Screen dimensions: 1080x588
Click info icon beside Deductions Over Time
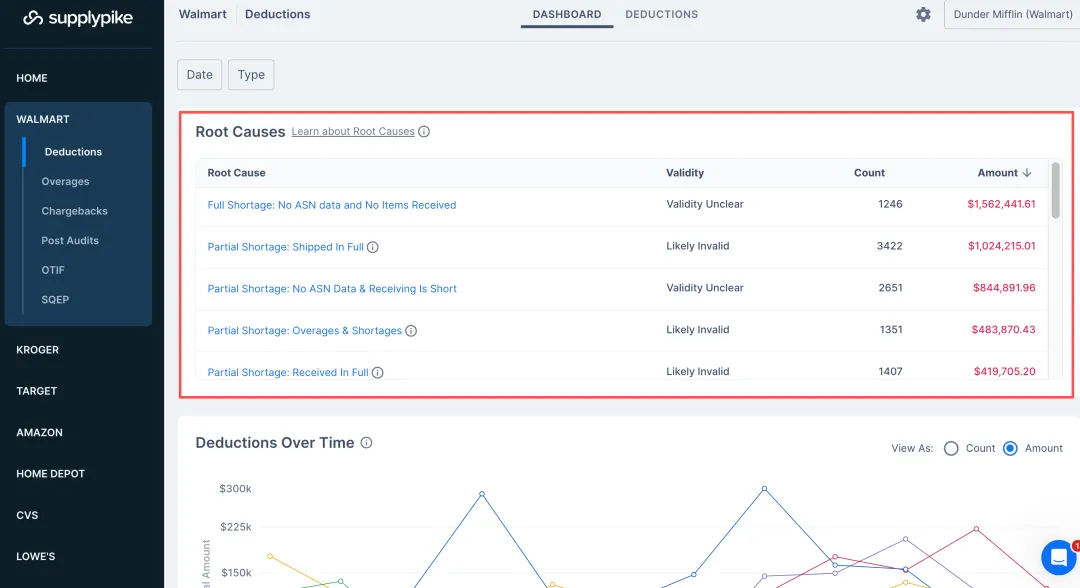coord(366,443)
